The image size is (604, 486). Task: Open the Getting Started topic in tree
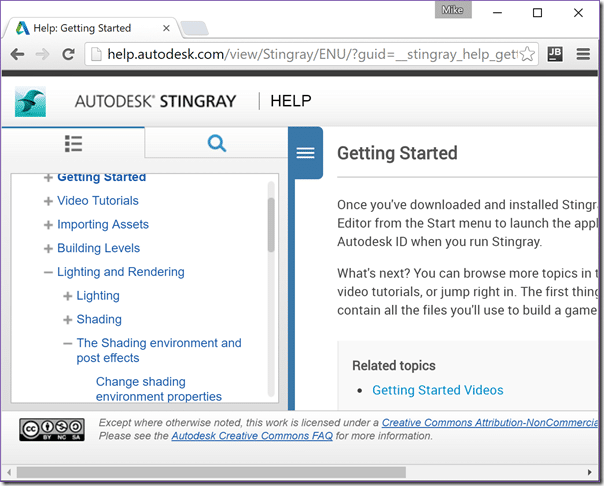click(102, 177)
